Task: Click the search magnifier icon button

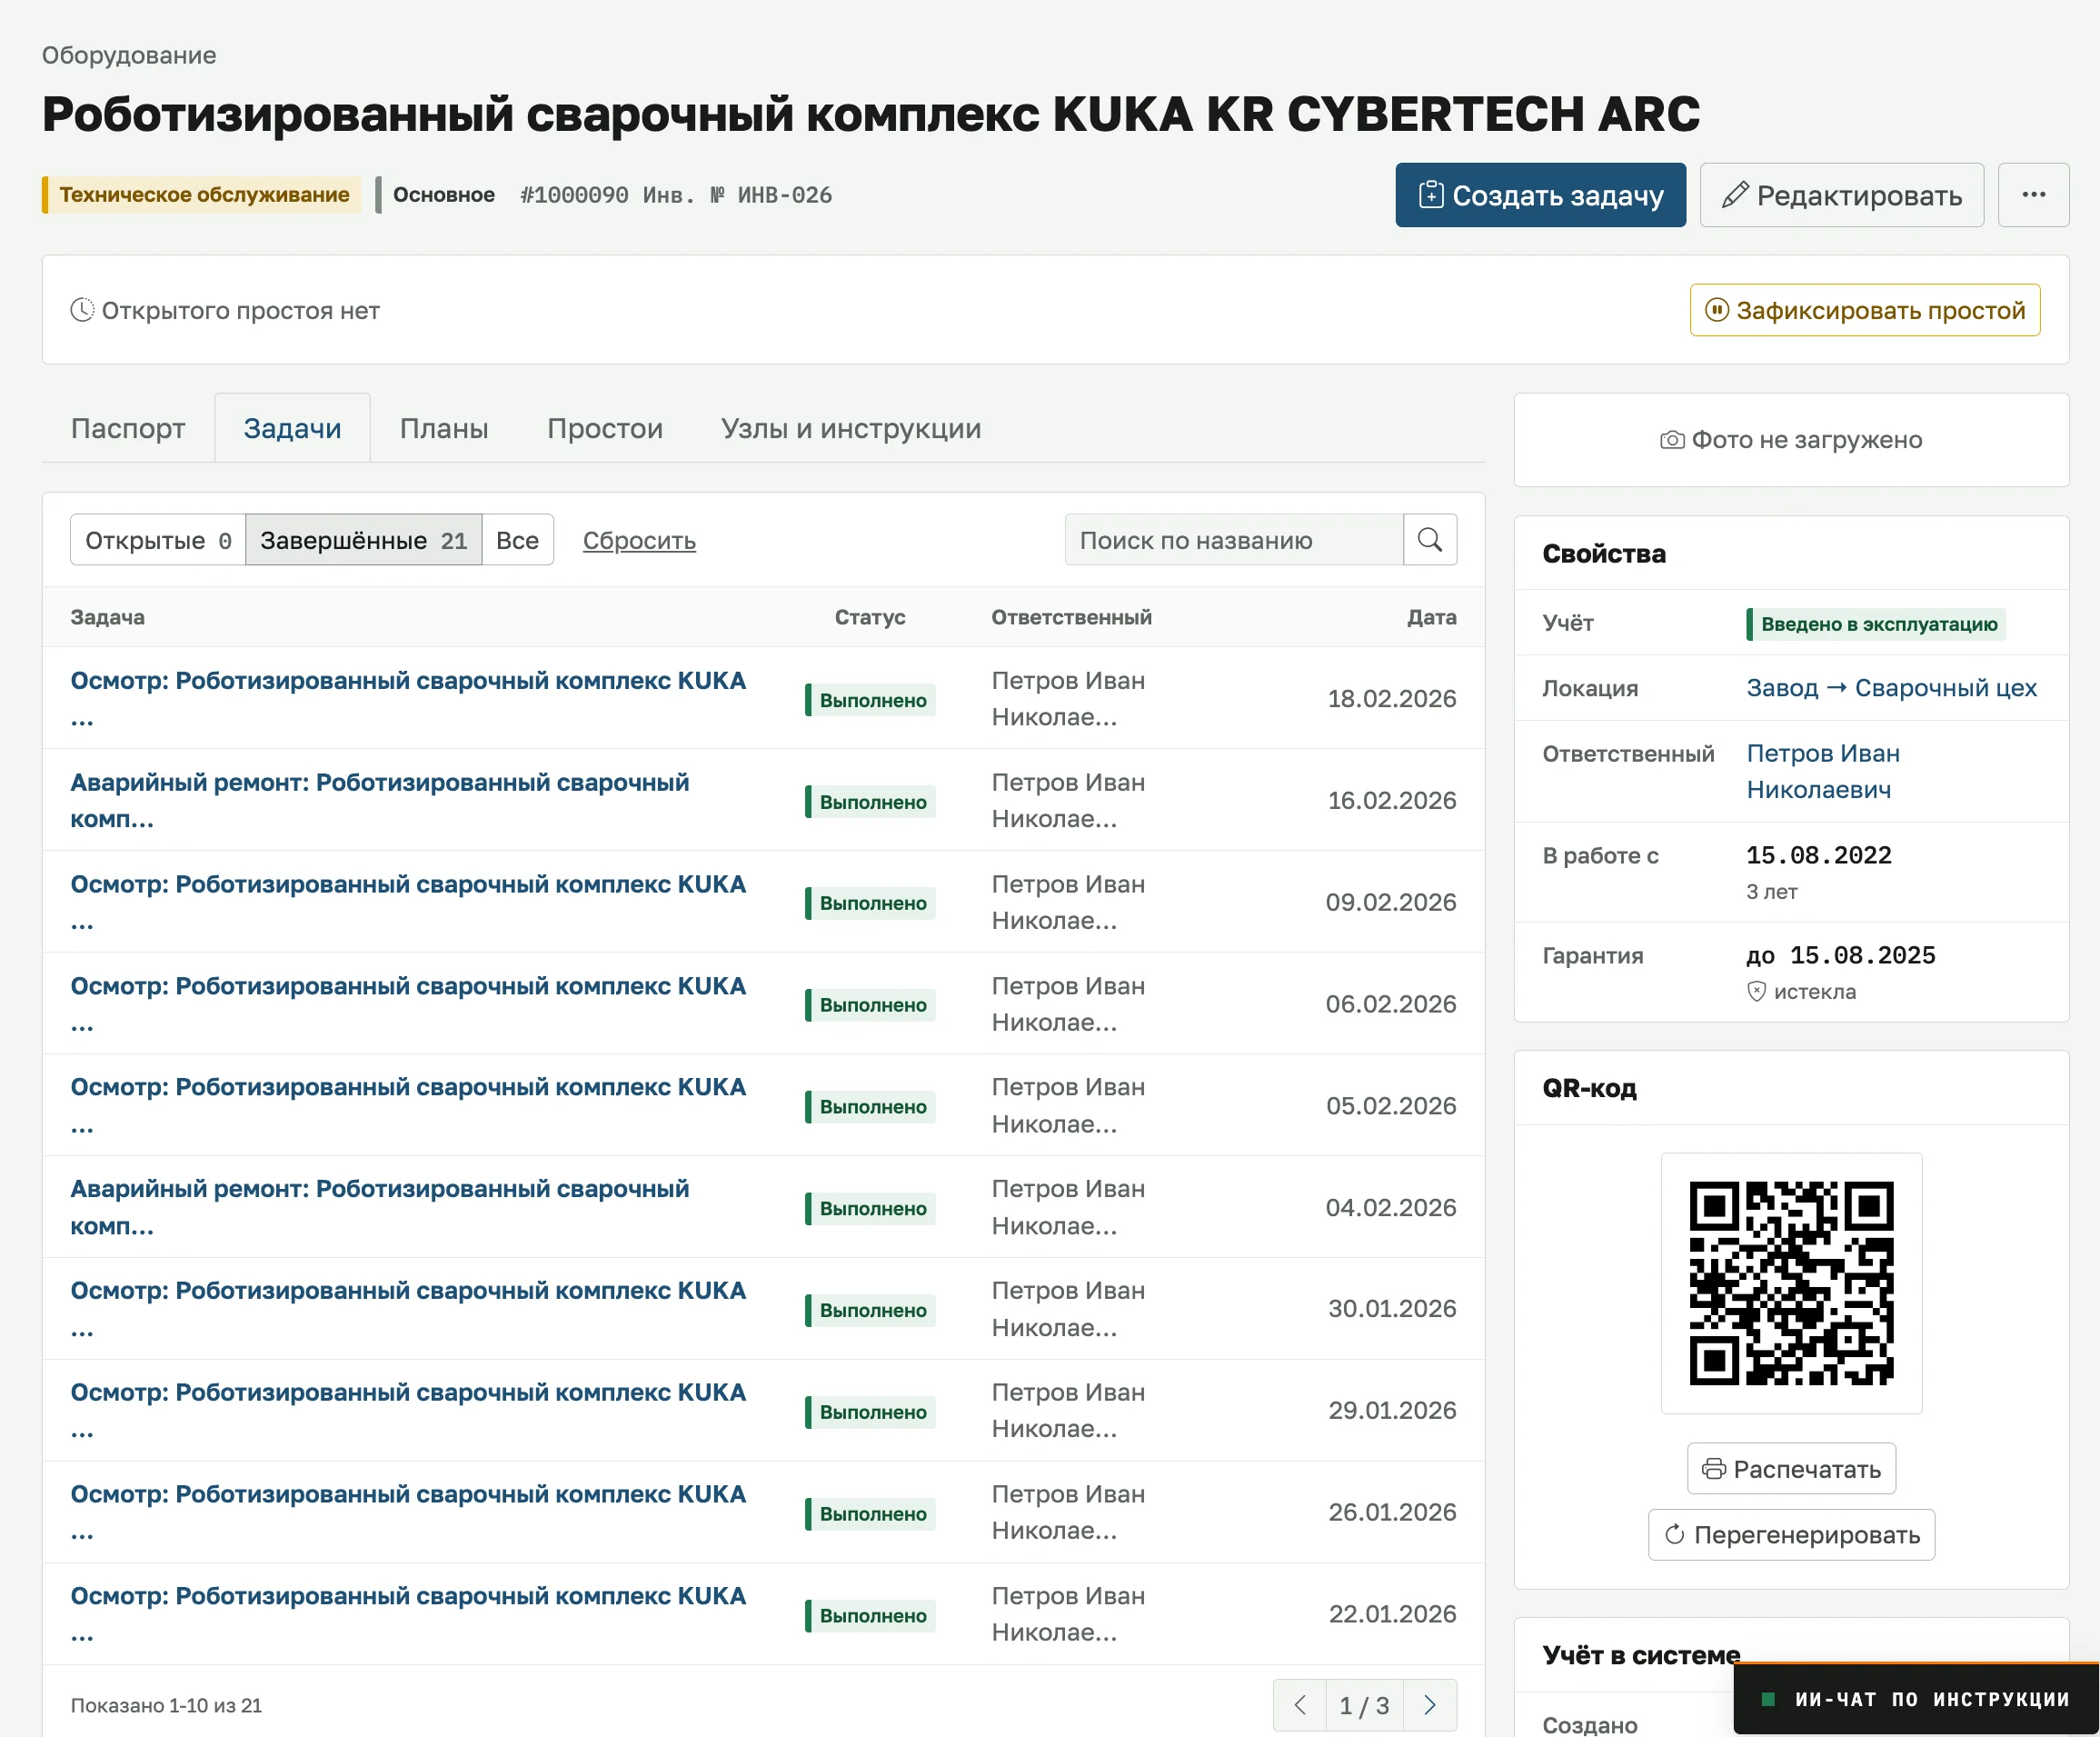Action: pos(1430,540)
